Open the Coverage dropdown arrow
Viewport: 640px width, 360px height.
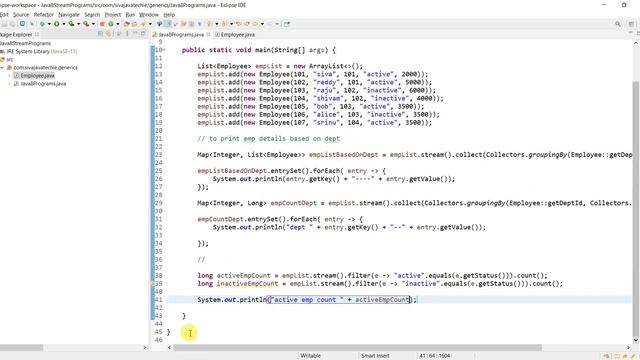pos(78,24)
